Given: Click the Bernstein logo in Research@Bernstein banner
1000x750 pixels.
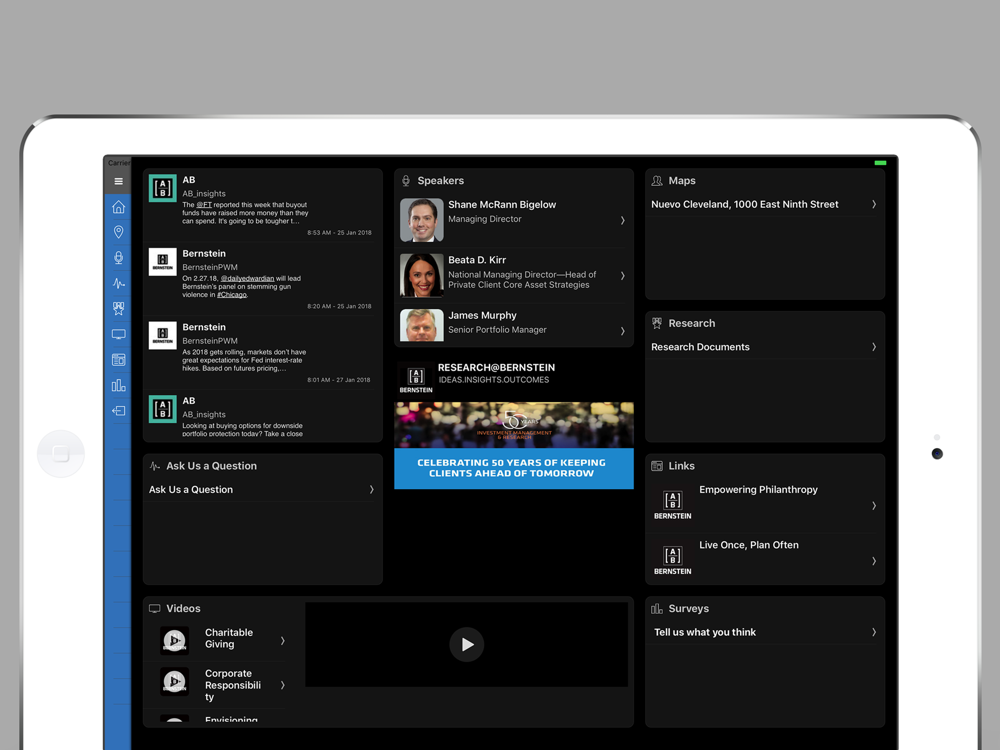Looking at the screenshot, I should click(416, 379).
